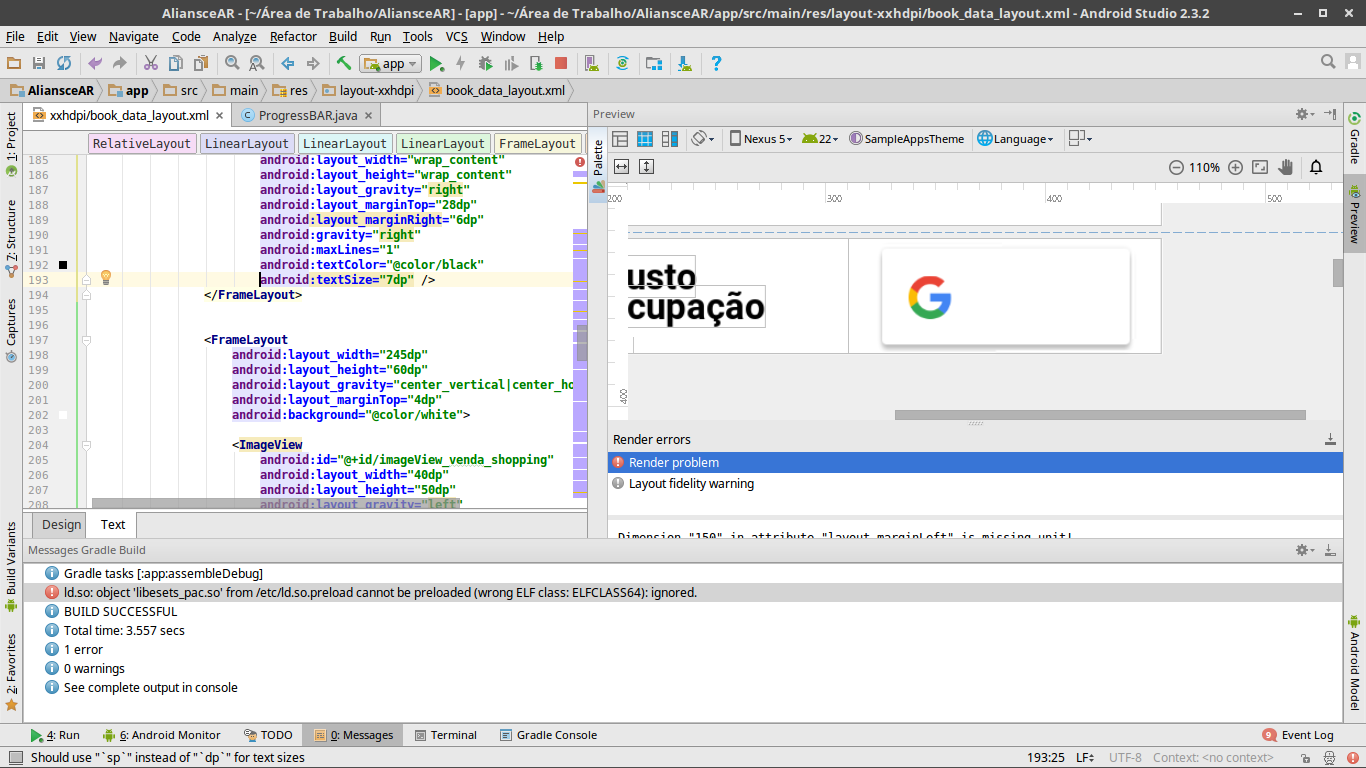Open the Android Monitor tool window
1366x768 pixels.
coord(161,735)
